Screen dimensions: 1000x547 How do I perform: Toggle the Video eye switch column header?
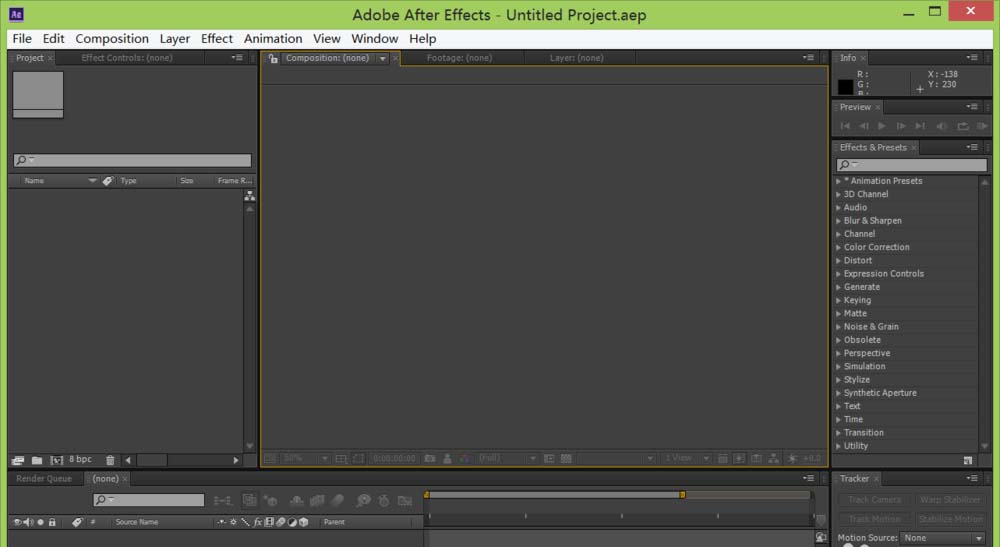17,522
